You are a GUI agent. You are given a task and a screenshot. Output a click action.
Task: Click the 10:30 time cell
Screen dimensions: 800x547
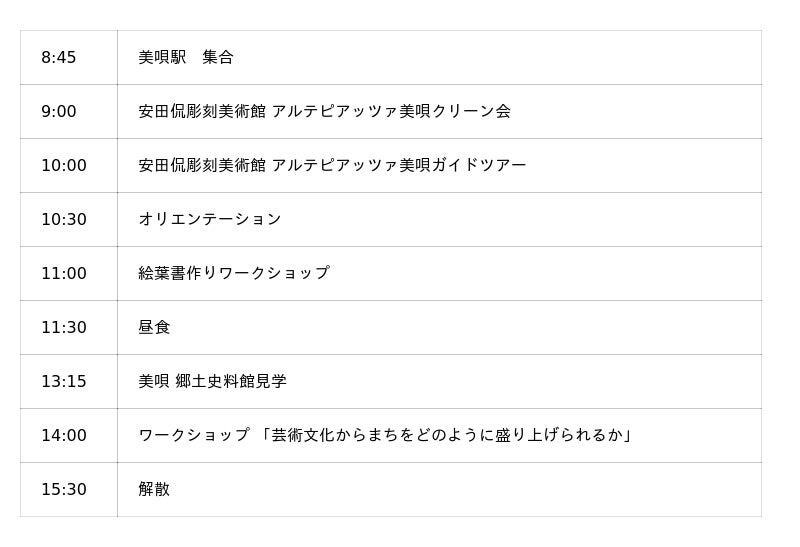pyautogui.click(x=69, y=219)
